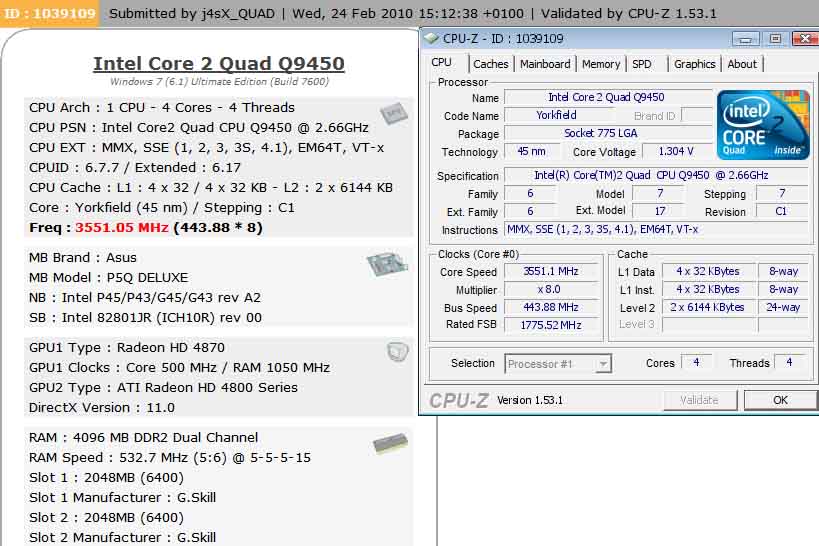Viewport: 819px width, 546px height.
Task: Select the CPU tab
Action: click(x=442, y=62)
